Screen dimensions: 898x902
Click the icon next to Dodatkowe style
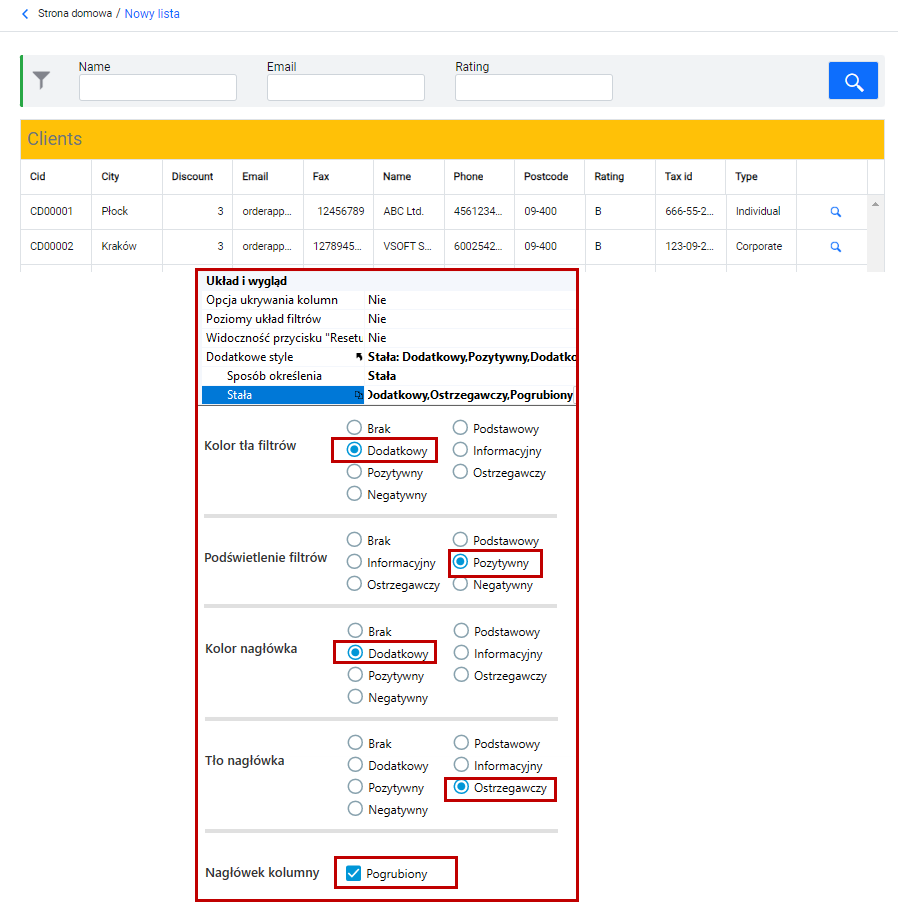click(358, 357)
